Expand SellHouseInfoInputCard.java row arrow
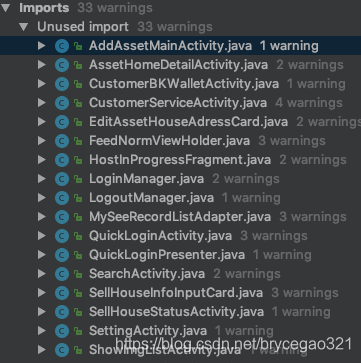The height and width of the screenshot is (363, 361). pos(42,293)
